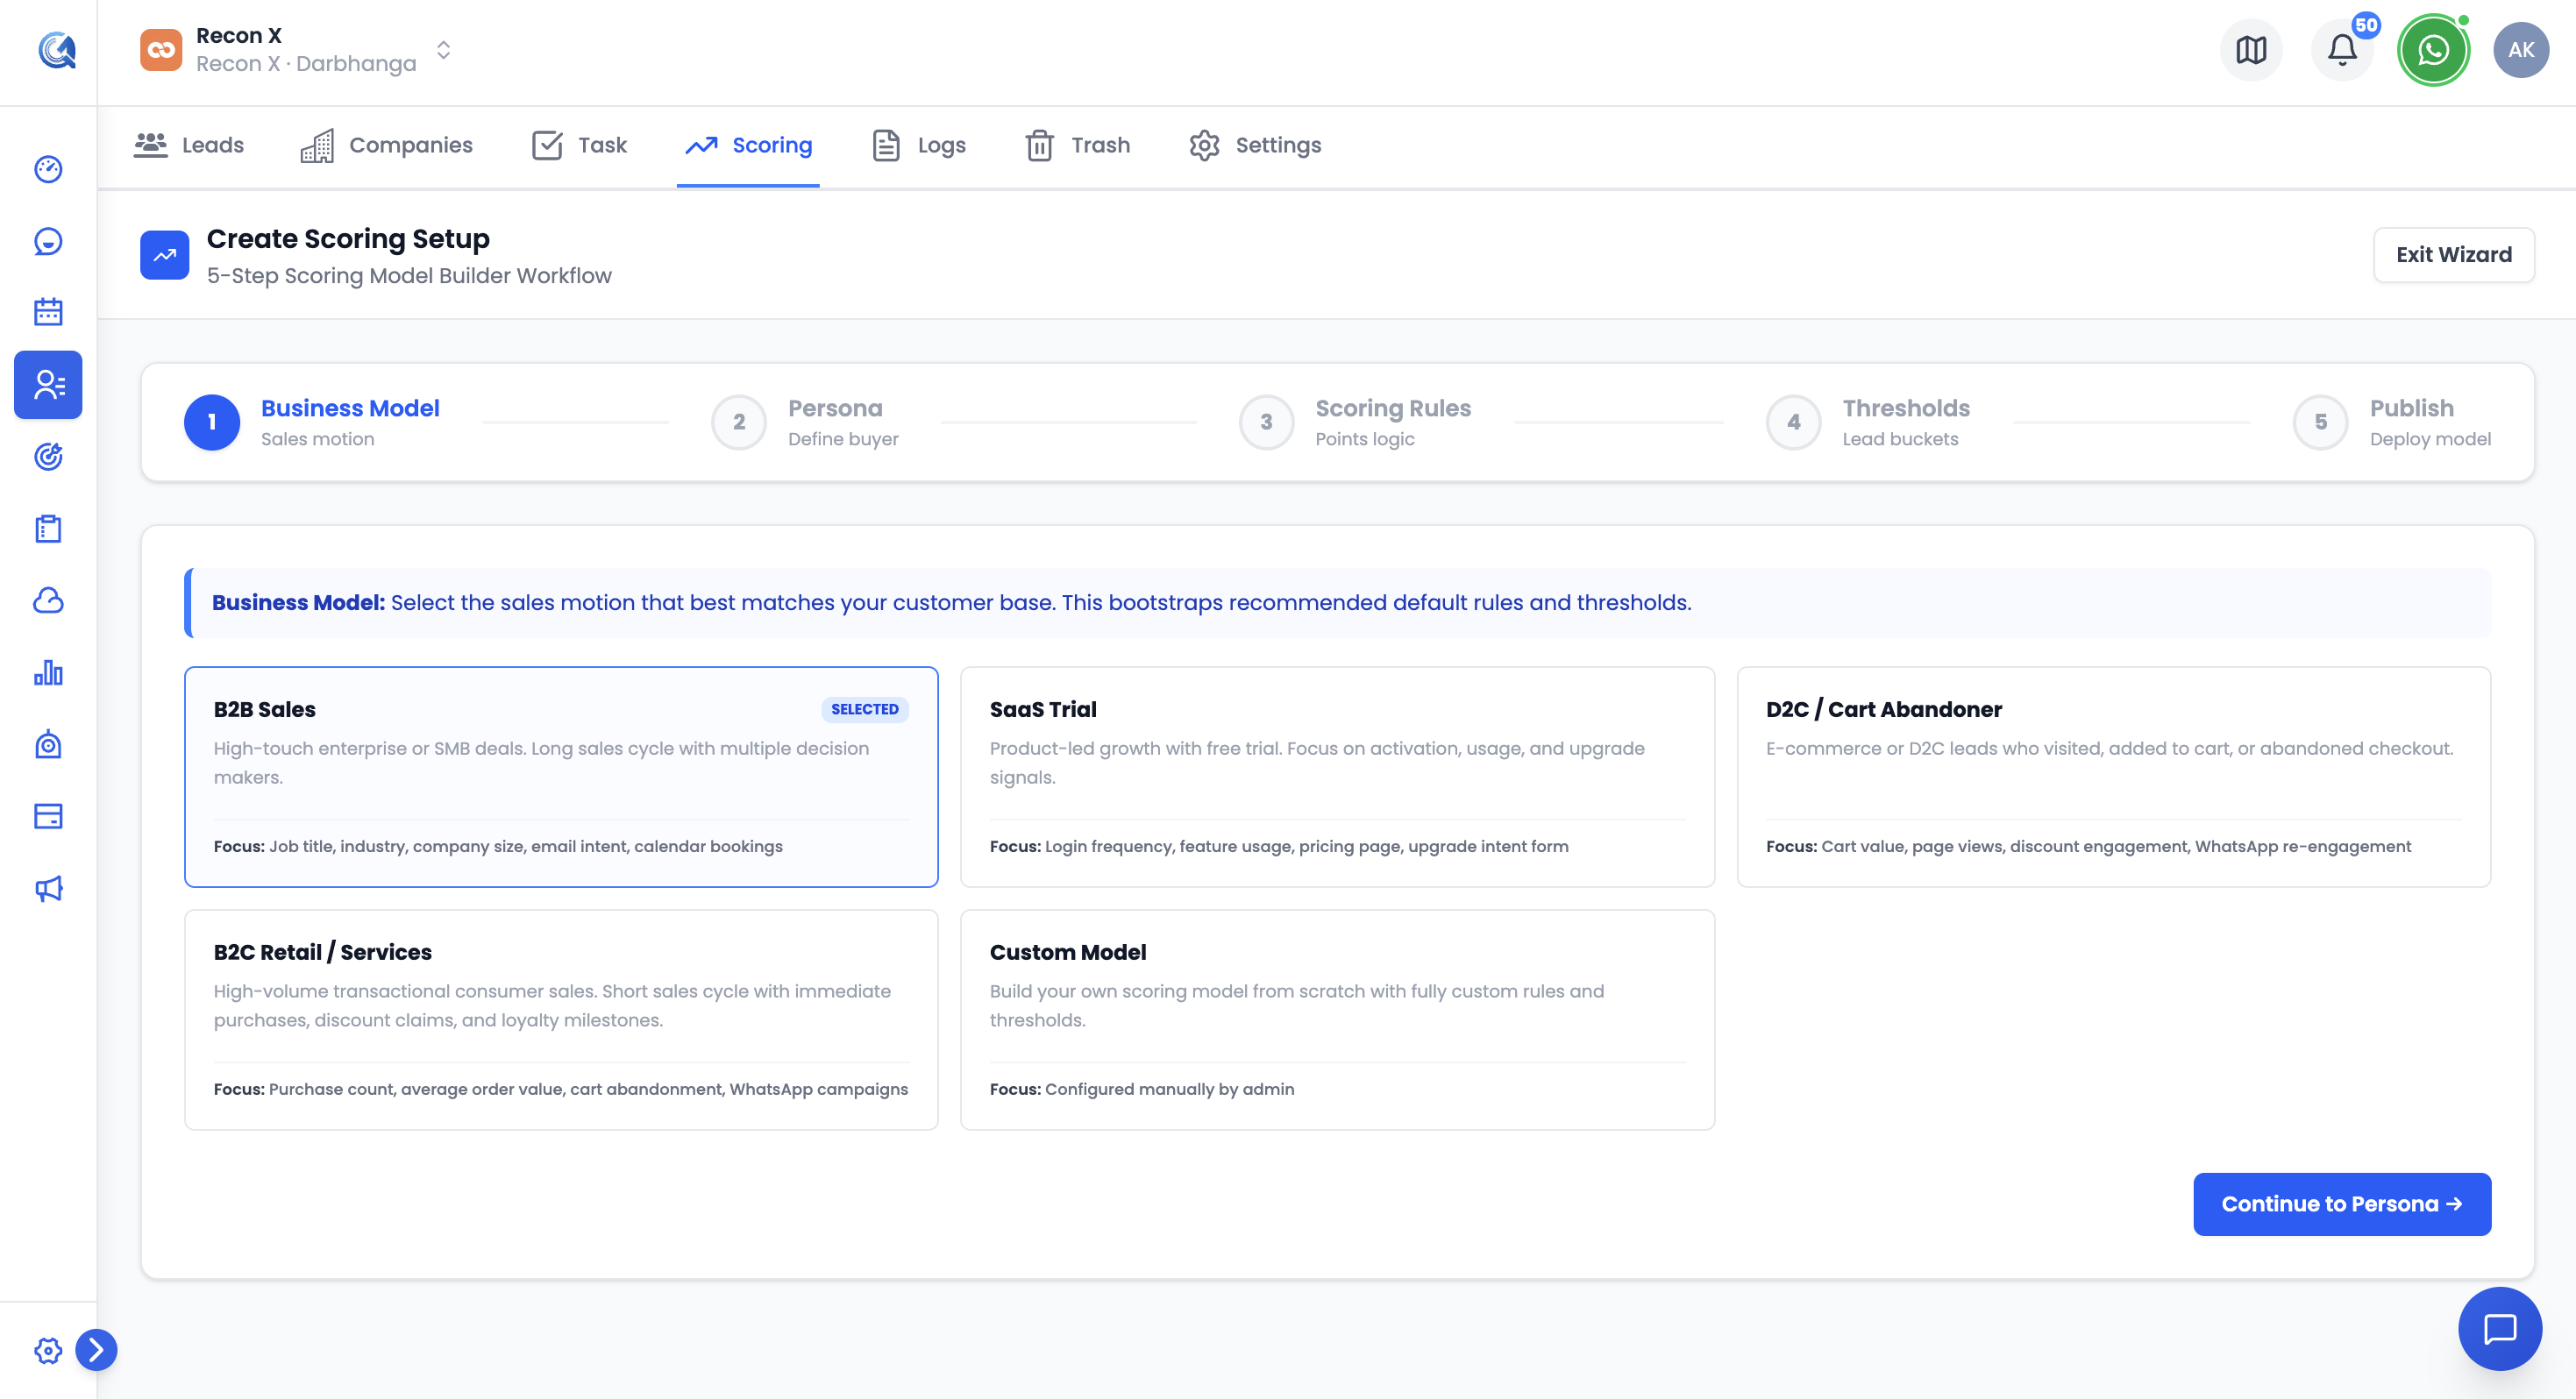
Task: Open the floating chat support button
Action: click(x=2500, y=1329)
